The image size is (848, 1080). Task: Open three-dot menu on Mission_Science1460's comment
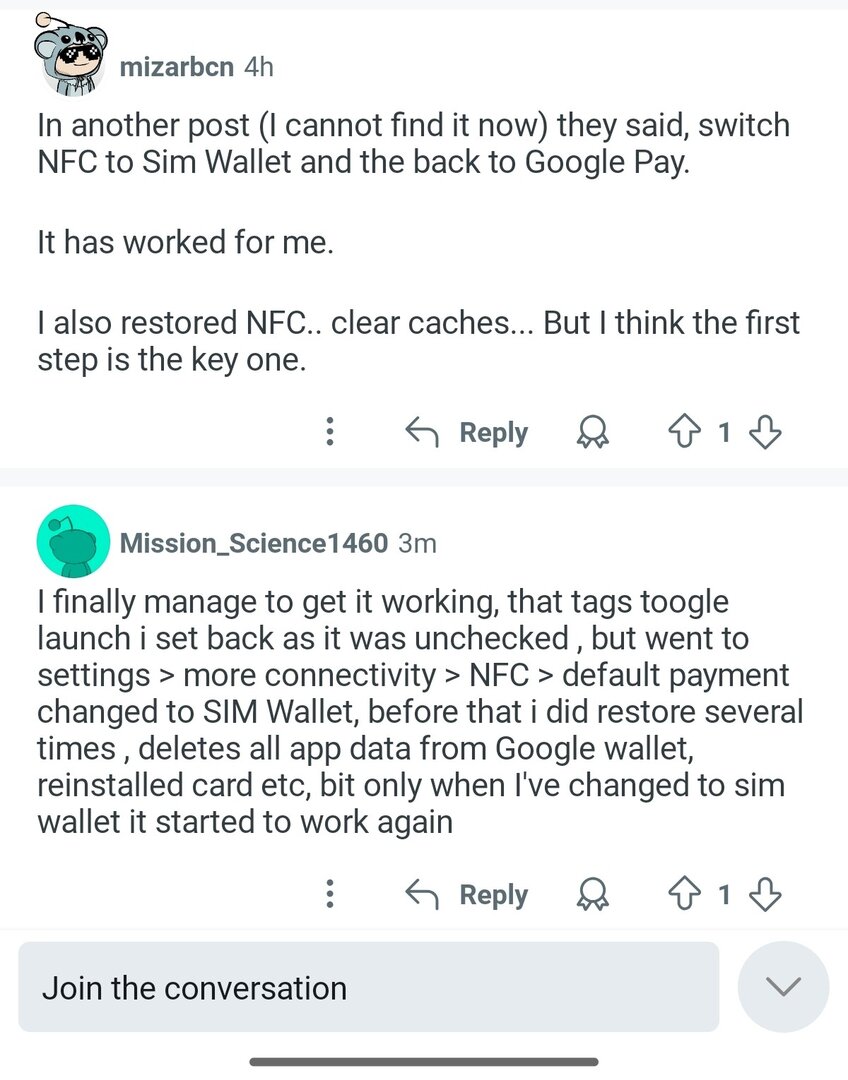[330, 894]
